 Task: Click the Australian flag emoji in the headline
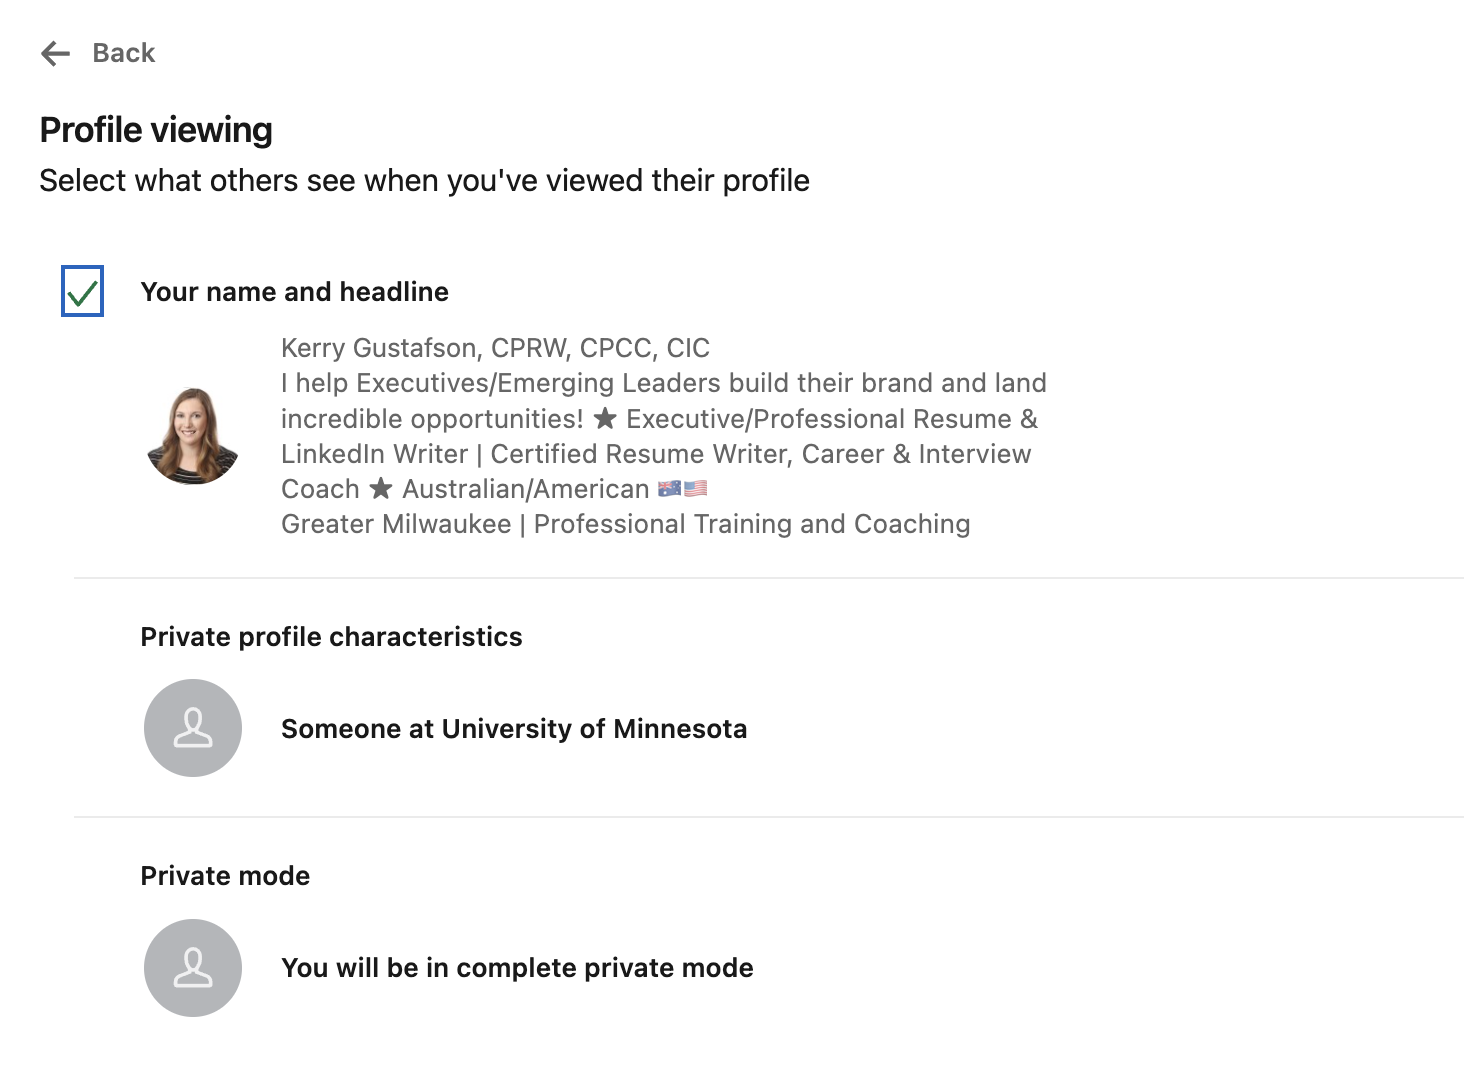670,488
